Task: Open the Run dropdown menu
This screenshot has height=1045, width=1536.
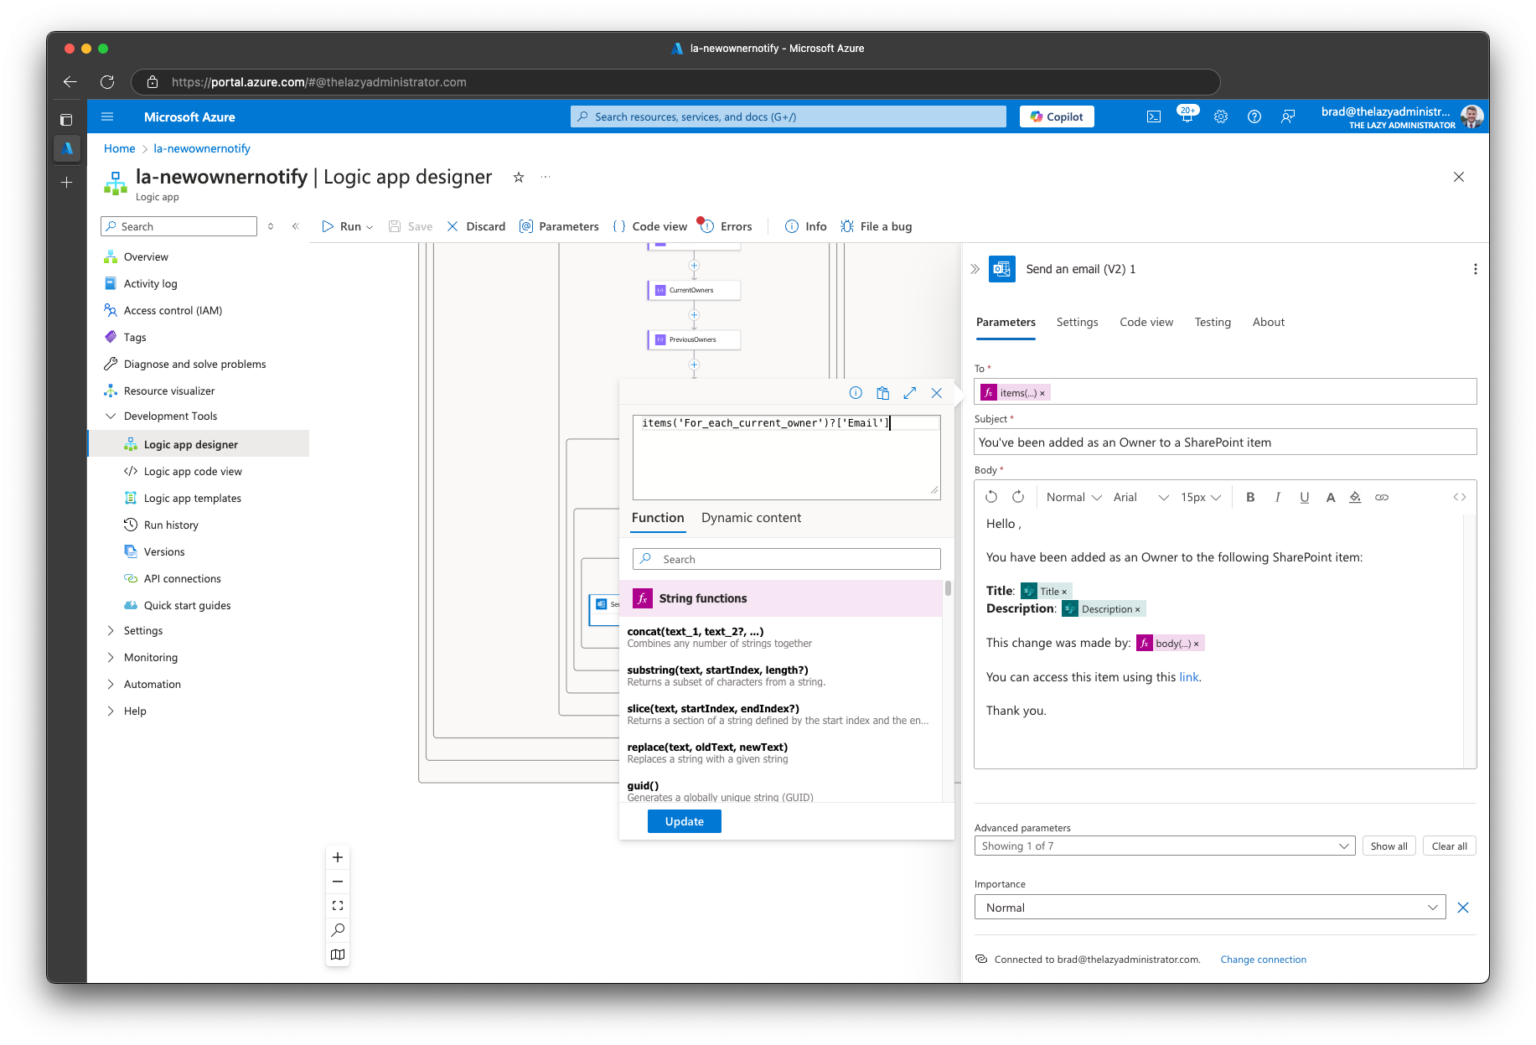Action: (347, 227)
